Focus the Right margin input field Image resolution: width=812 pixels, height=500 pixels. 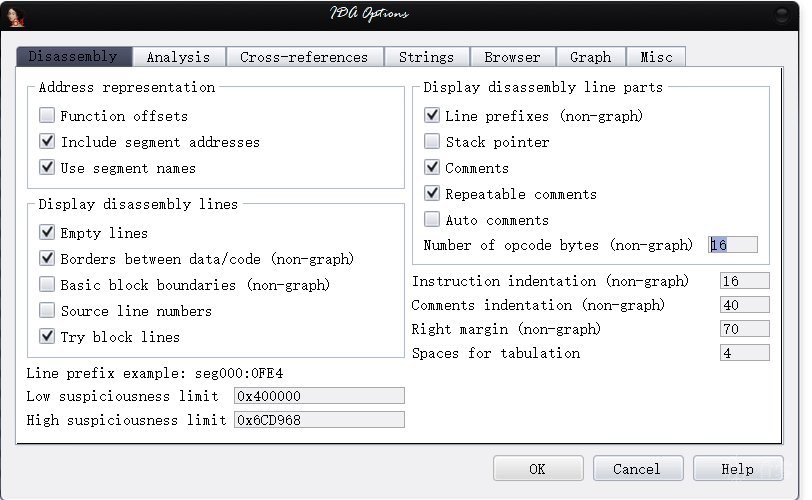[744, 329]
